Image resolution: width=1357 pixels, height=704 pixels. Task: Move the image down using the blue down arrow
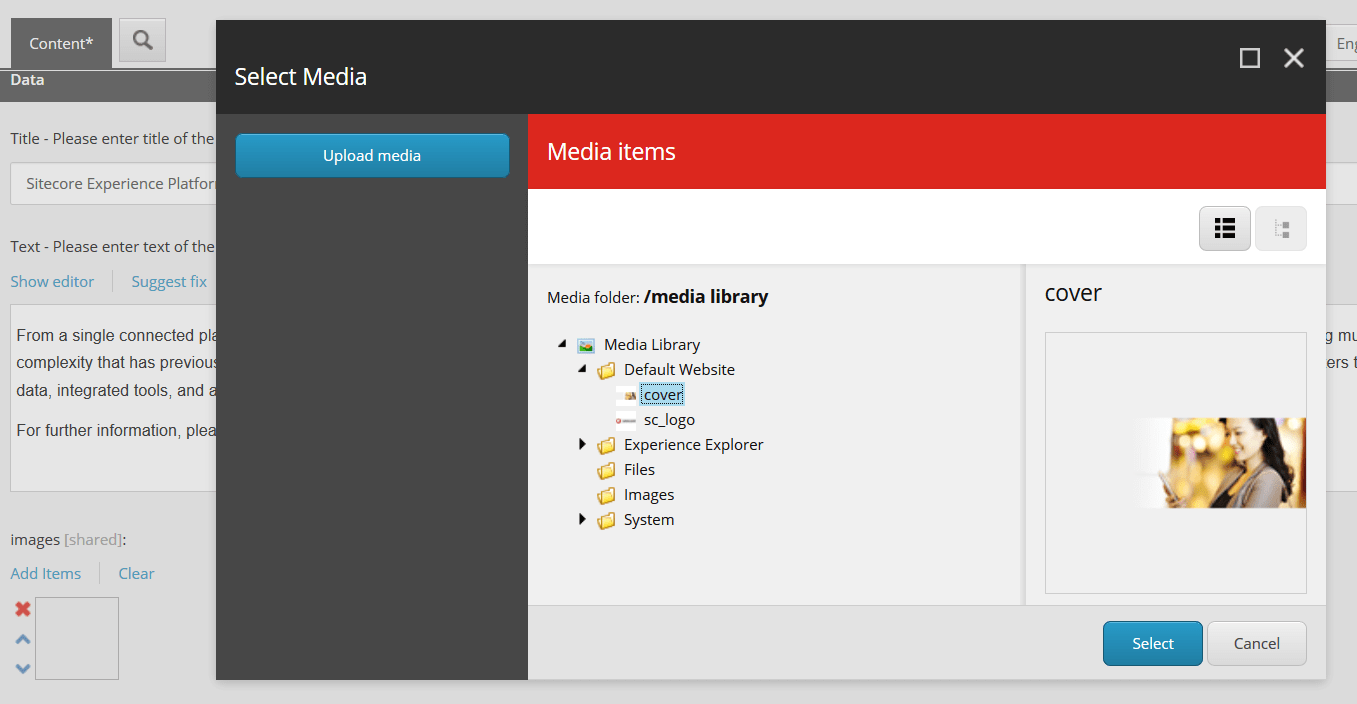[22, 668]
